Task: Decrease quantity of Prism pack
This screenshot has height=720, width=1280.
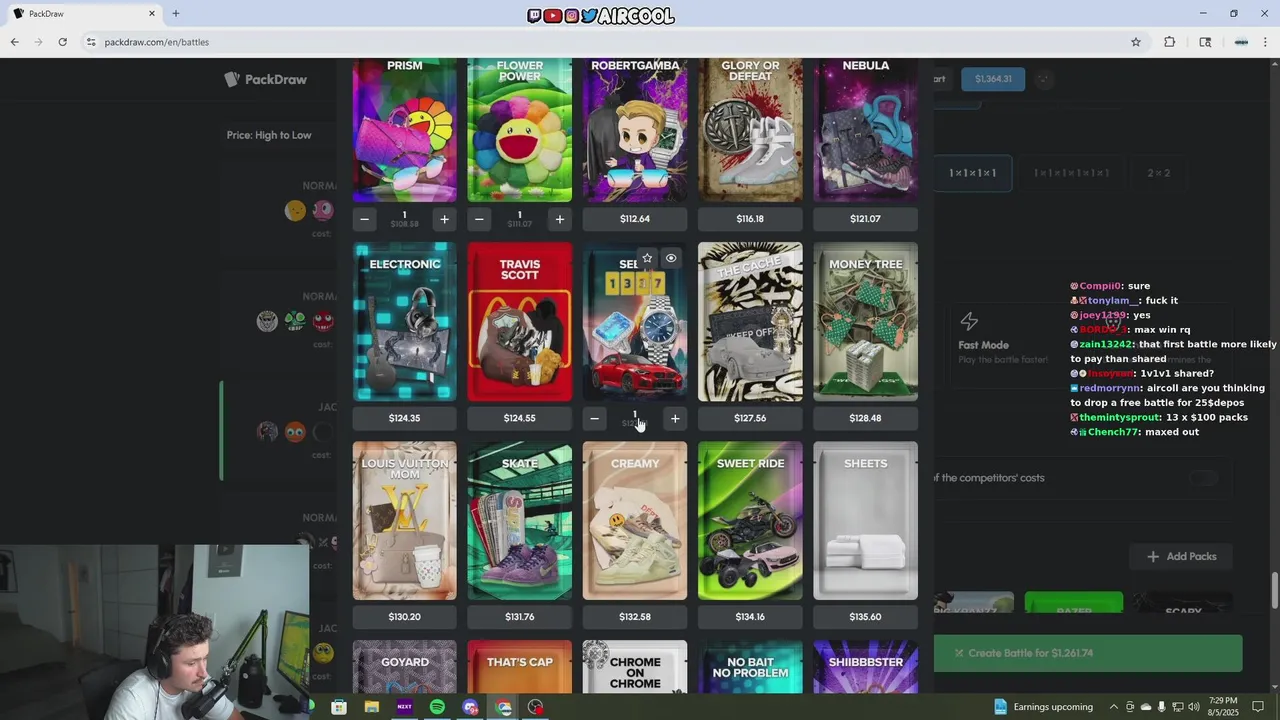Action: [x=365, y=219]
